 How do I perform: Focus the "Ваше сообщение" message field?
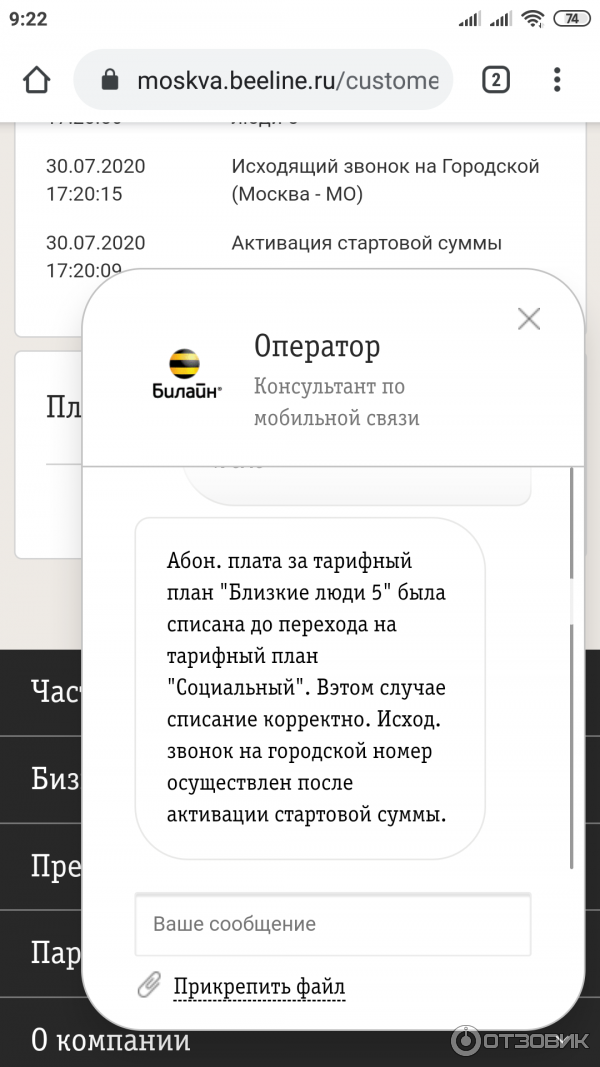point(332,924)
